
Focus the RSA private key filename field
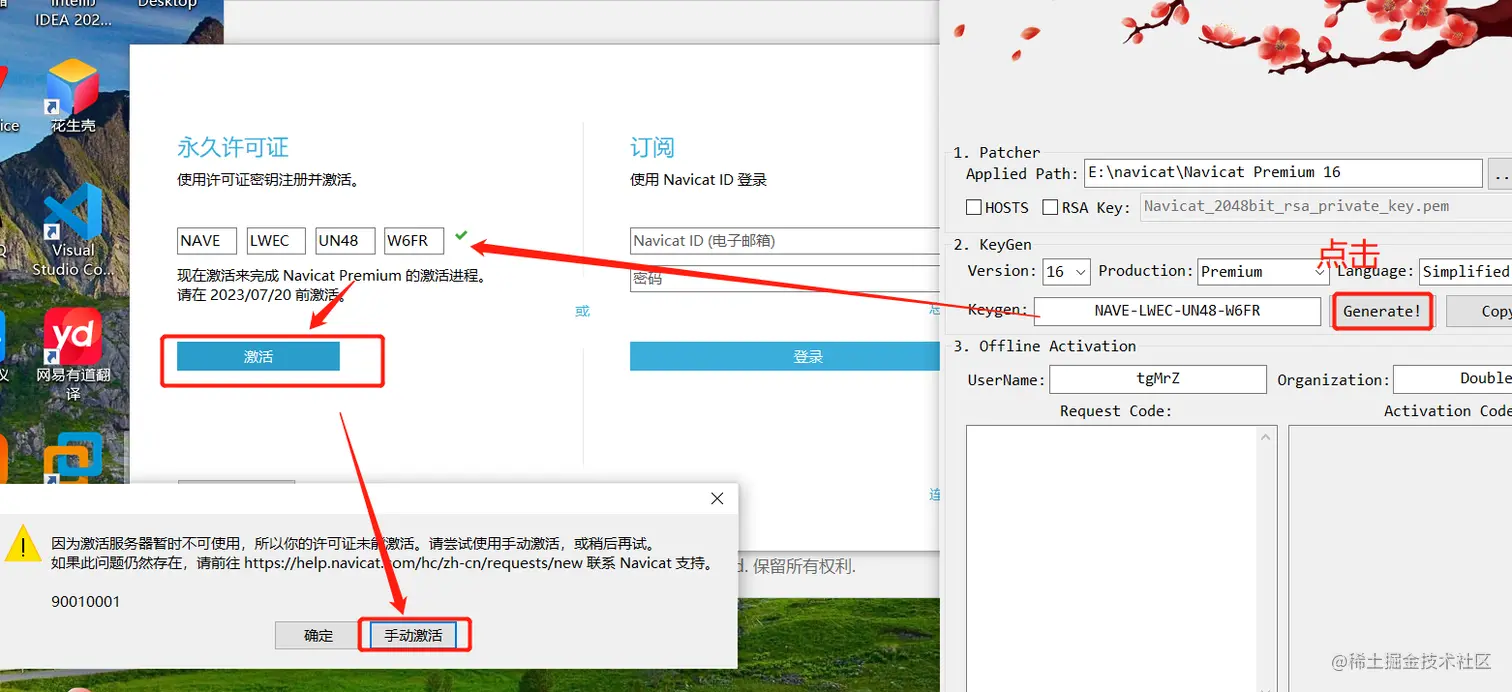pos(1325,207)
